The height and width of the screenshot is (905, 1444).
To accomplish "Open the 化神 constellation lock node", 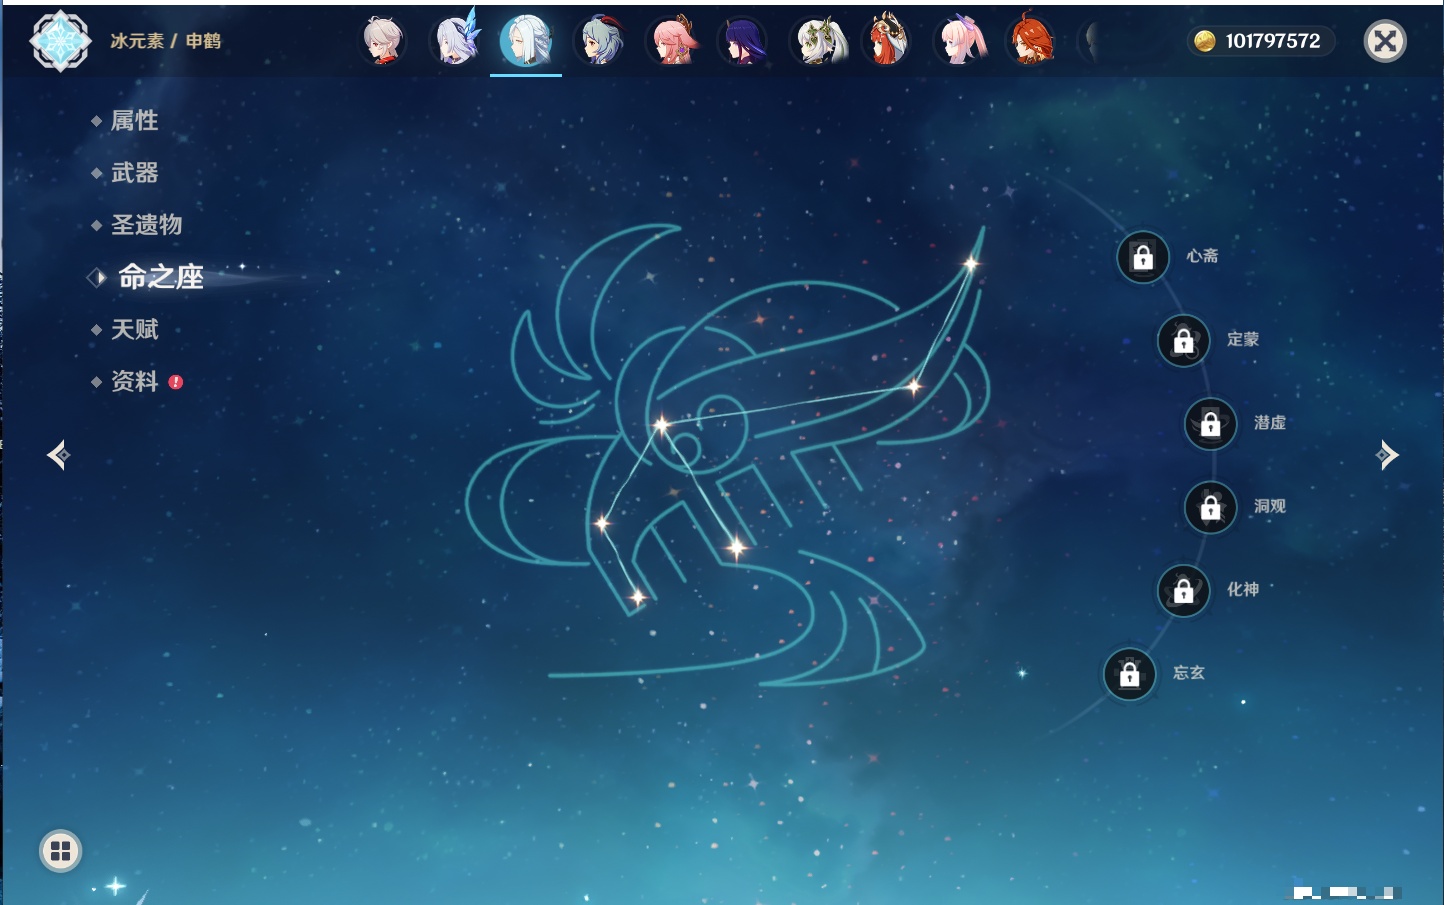I will click(1184, 591).
